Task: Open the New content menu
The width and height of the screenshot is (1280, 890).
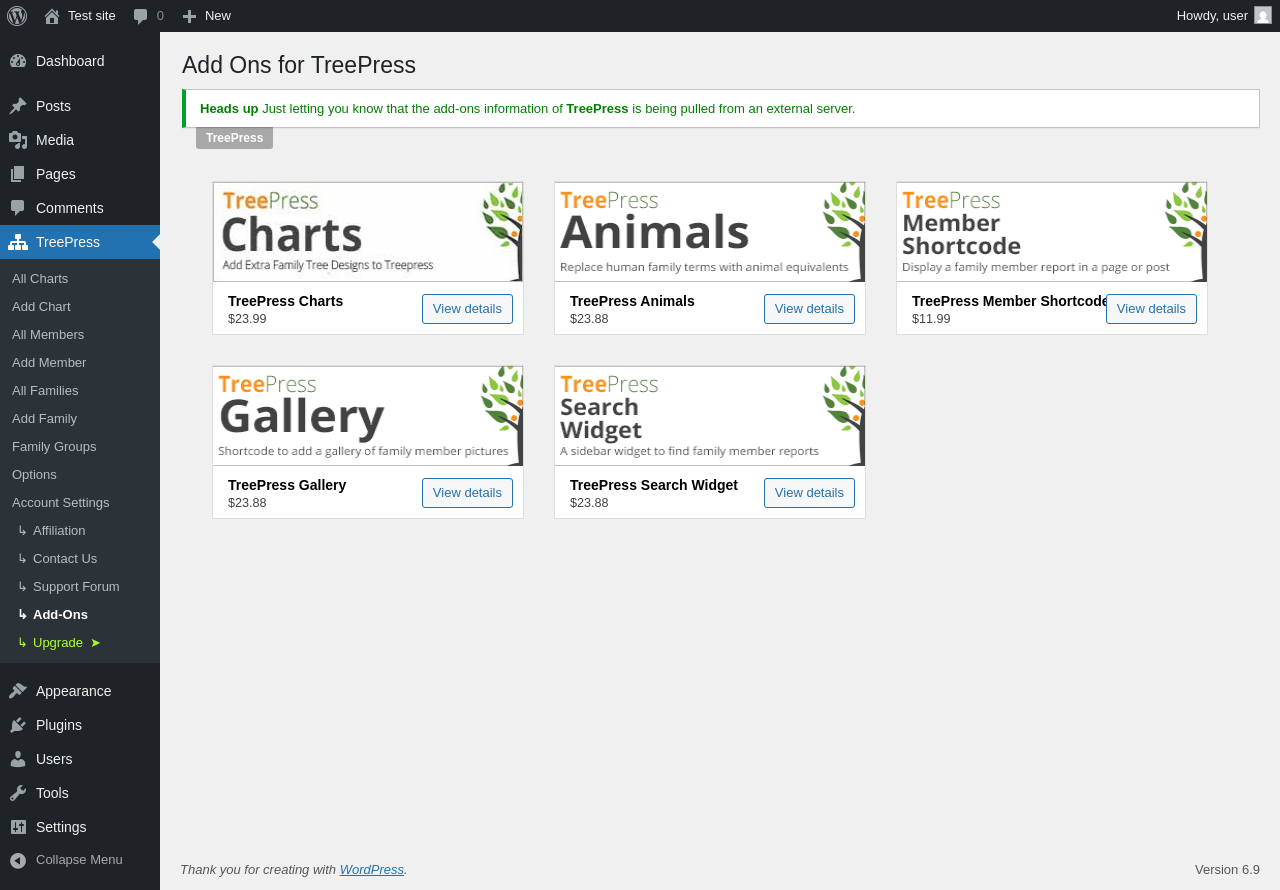Action: 207,16
